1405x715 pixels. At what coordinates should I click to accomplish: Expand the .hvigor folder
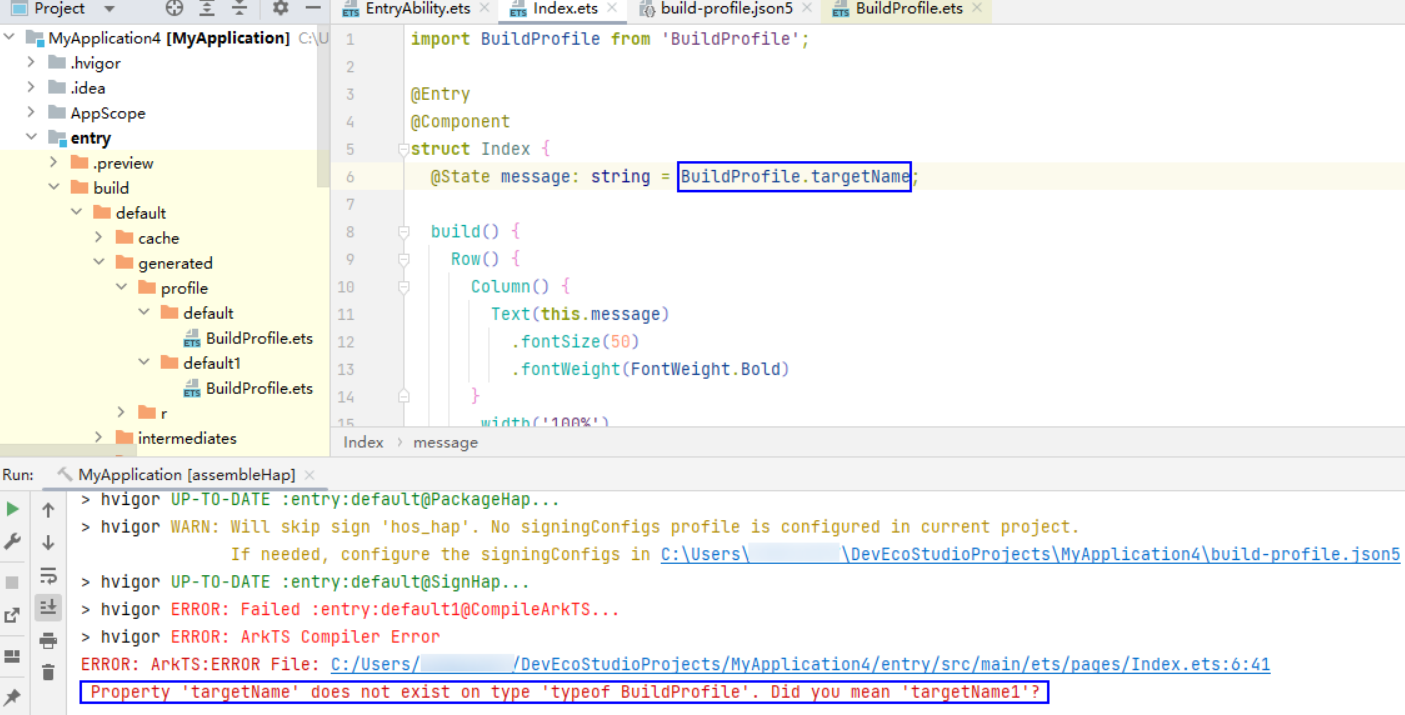point(30,62)
